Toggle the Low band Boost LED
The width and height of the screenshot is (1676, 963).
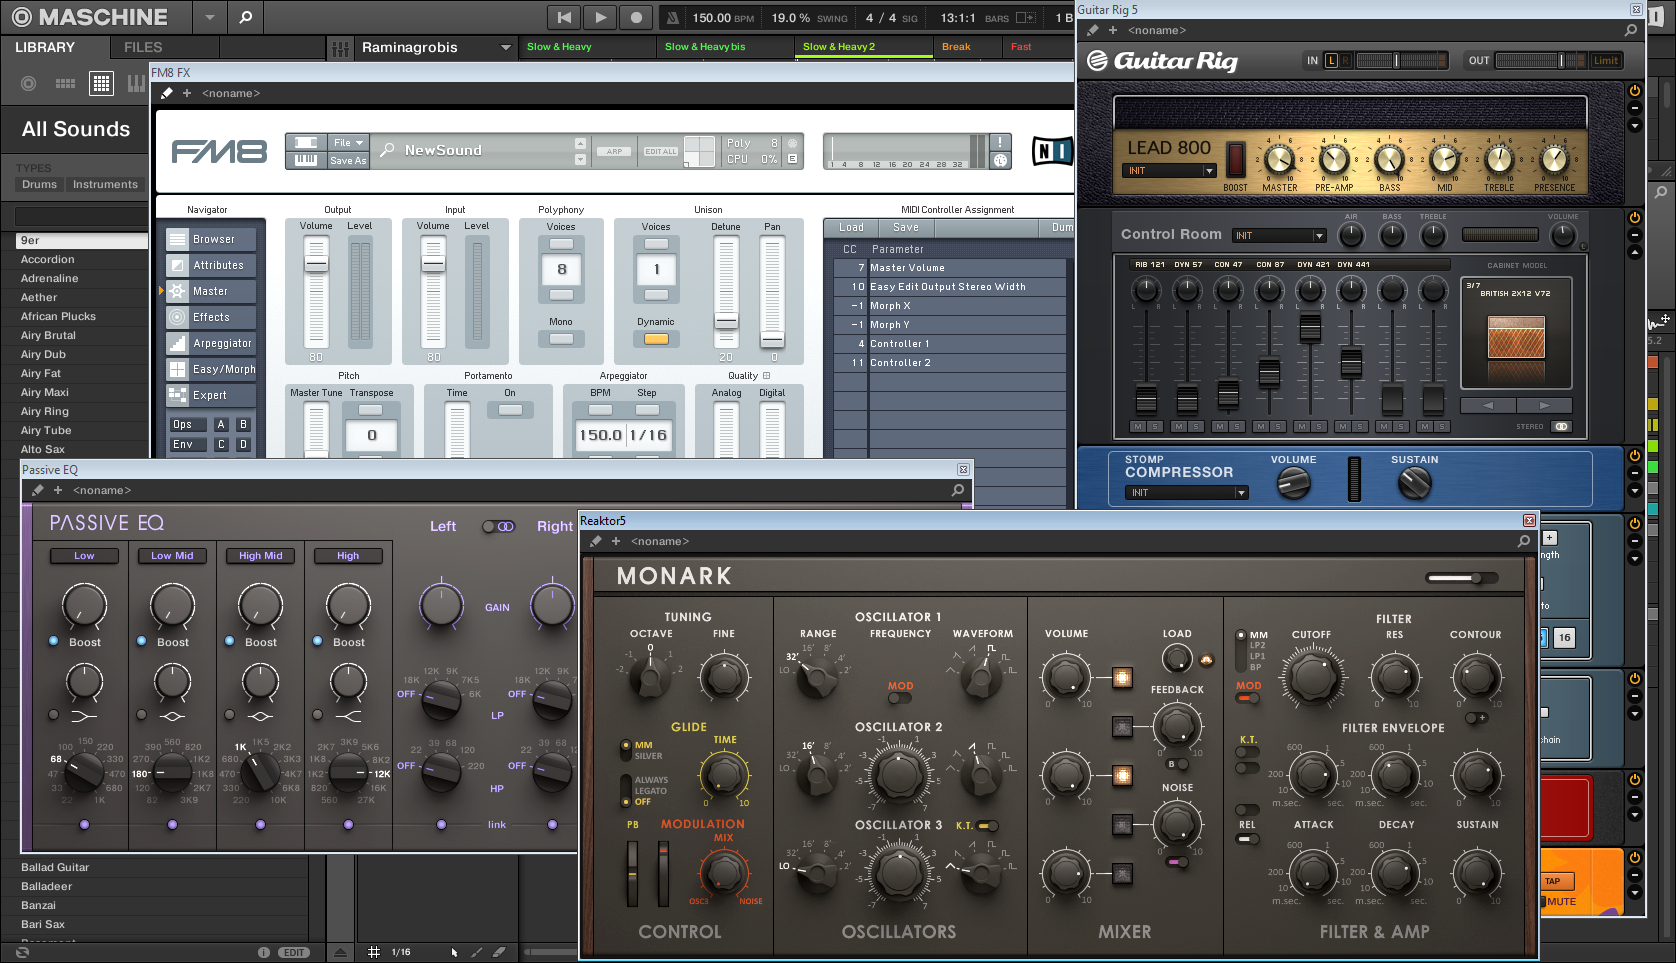[x=54, y=641]
